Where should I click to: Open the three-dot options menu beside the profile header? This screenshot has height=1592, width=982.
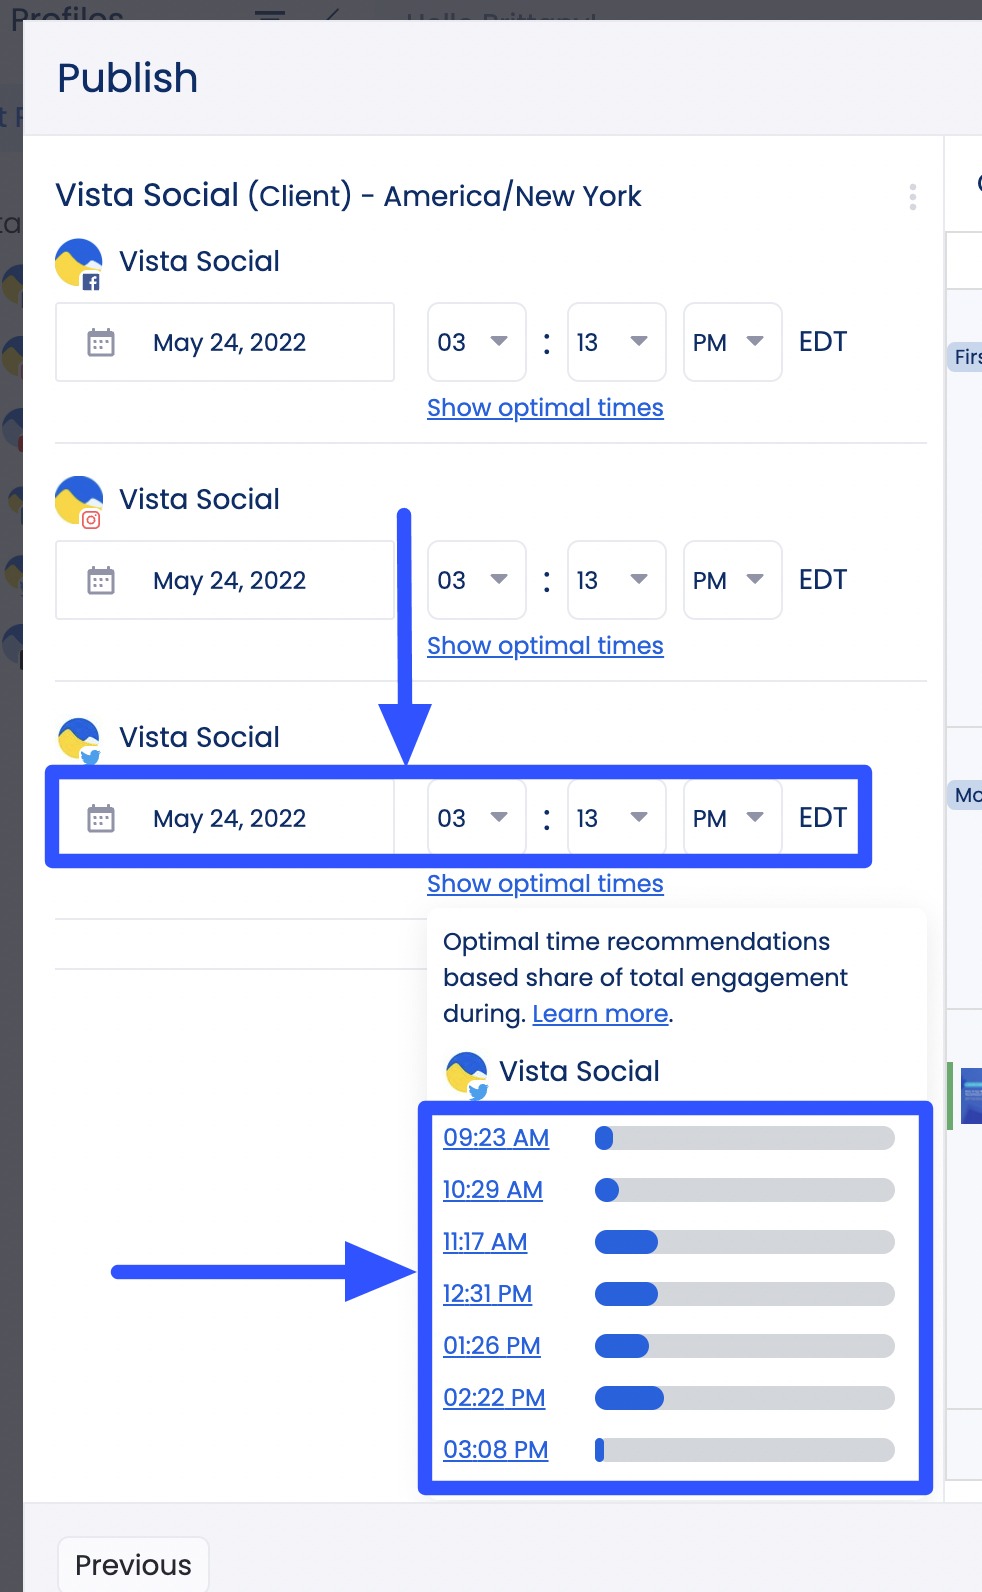coord(912,197)
